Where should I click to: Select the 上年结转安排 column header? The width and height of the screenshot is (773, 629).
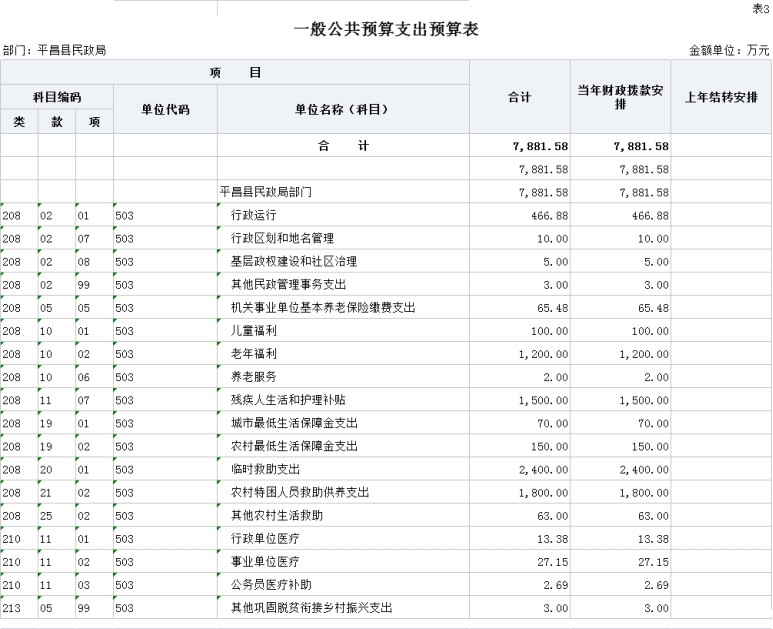click(x=721, y=97)
